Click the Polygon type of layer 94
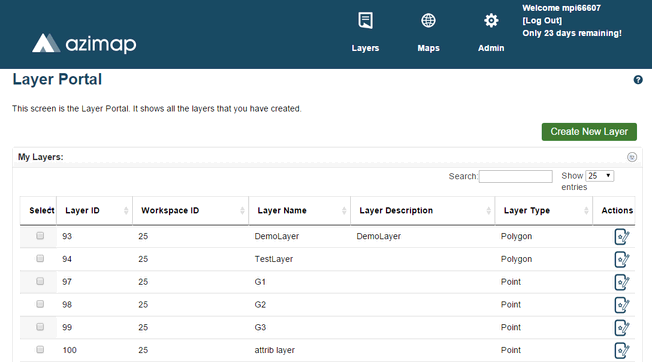 (x=516, y=259)
